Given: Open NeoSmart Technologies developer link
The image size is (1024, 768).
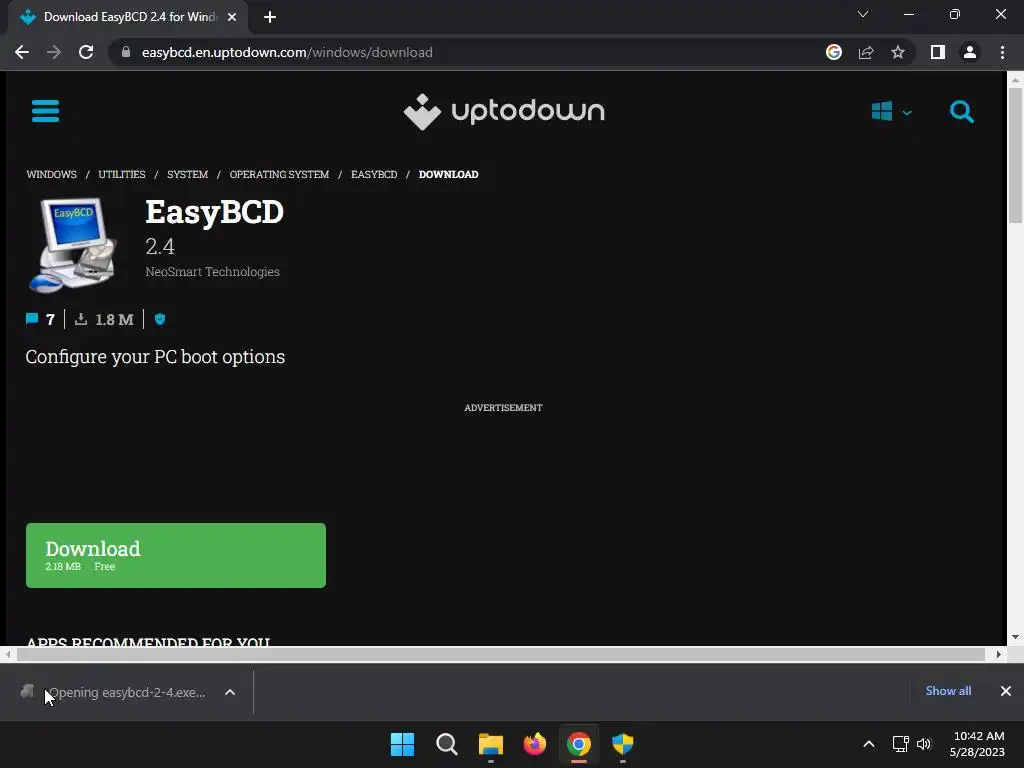Looking at the screenshot, I should [x=212, y=272].
